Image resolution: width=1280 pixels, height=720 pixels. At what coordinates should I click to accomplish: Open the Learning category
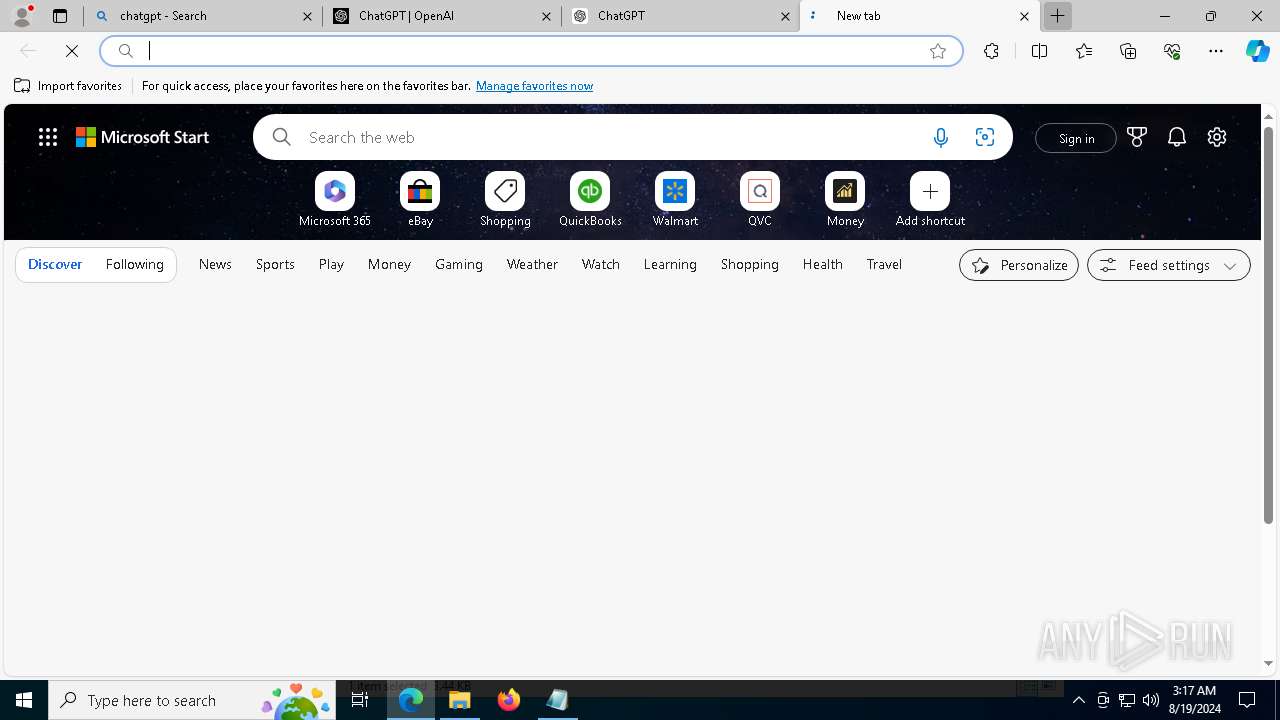pyautogui.click(x=670, y=265)
